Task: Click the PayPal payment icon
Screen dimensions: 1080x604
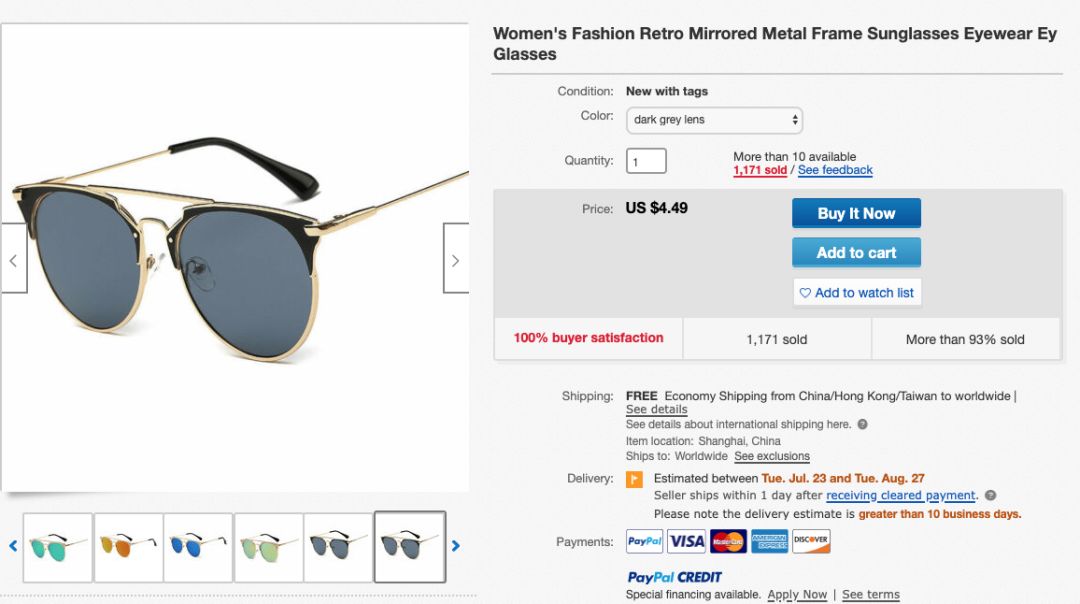Action: (645, 541)
